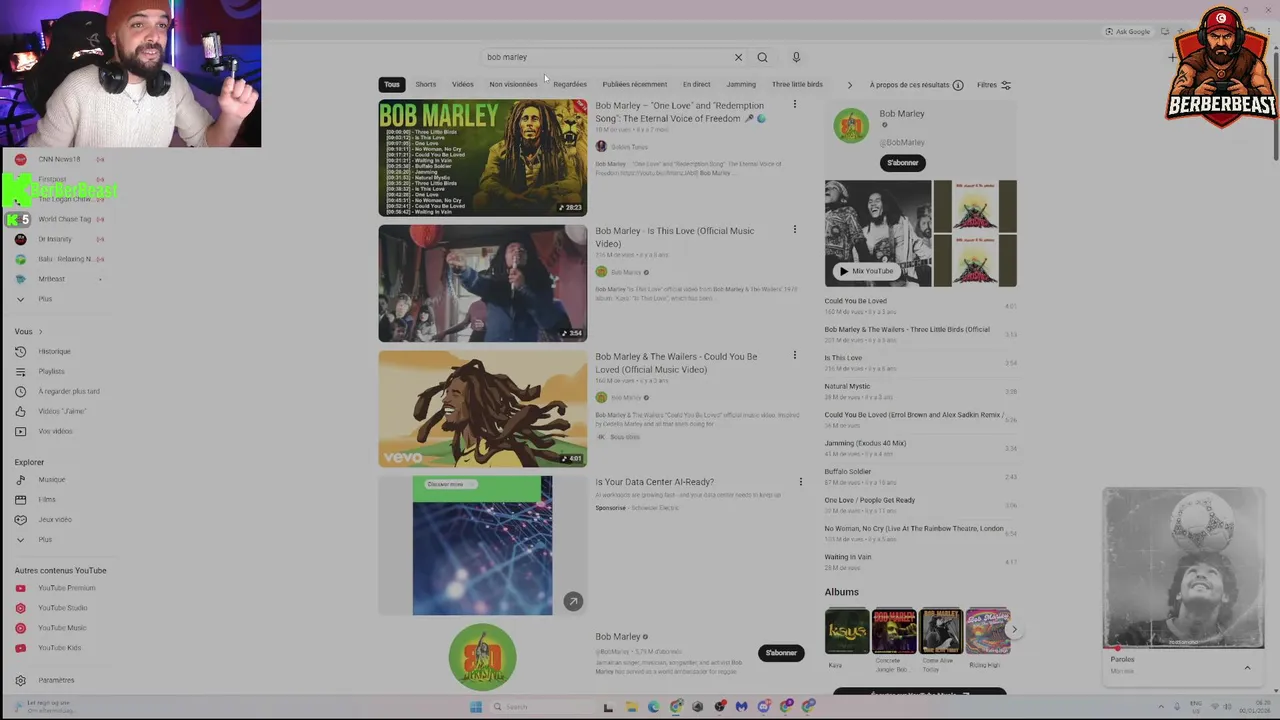Open File Explorer from the taskbar
The image size is (1280, 720).
click(631, 707)
